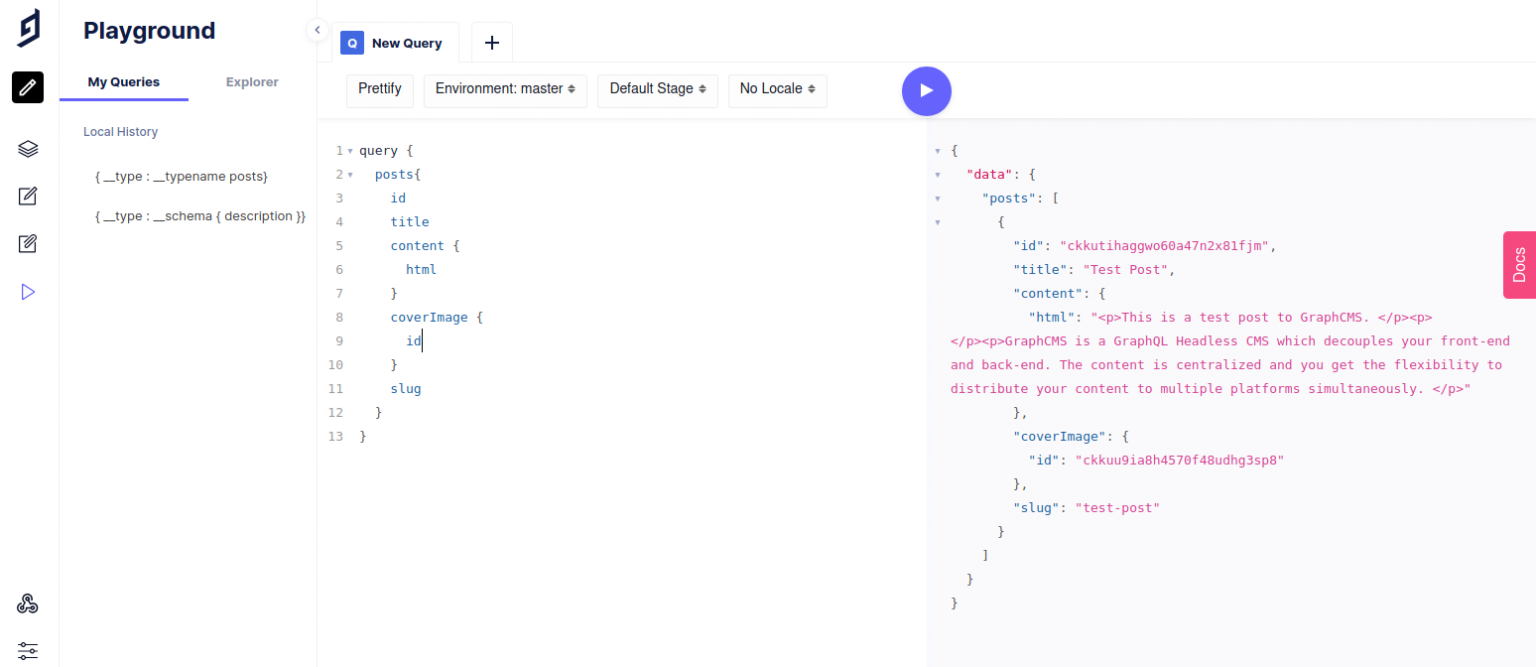Open the Webhooks icon at bottom sidebar
This screenshot has height=667, width=1536.
coord(27,603)
